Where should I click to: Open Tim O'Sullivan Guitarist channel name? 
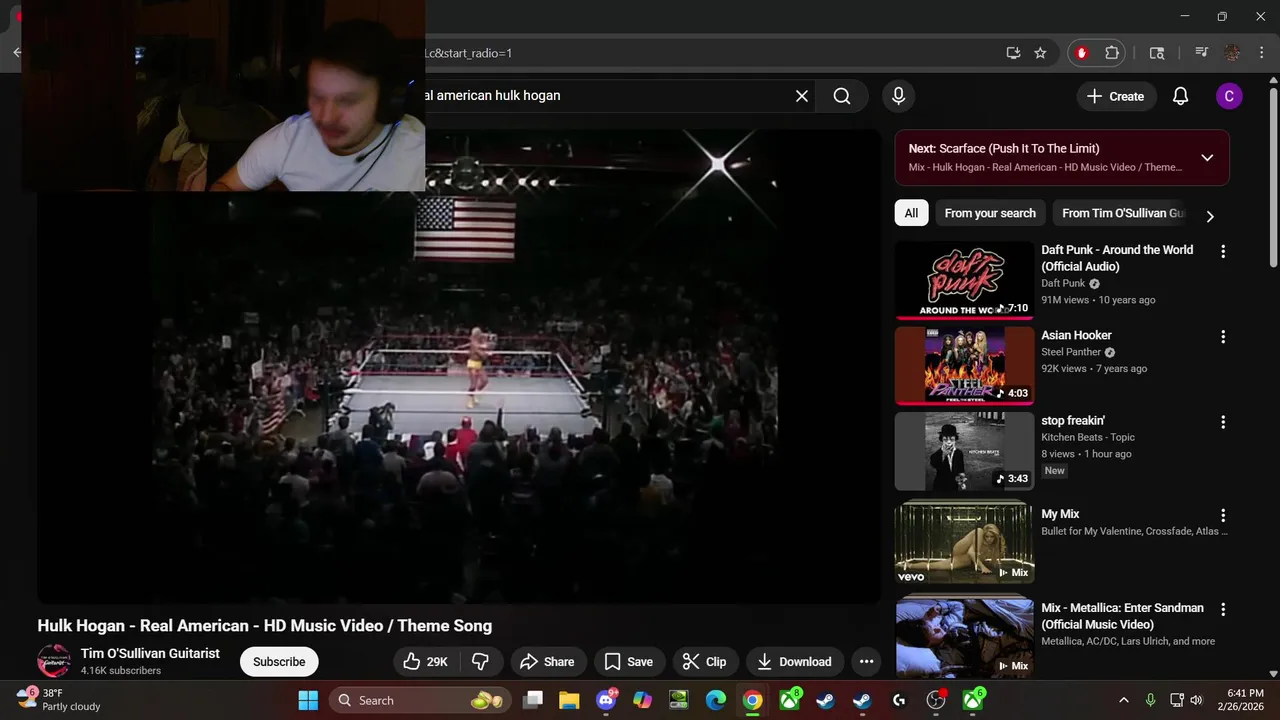[x=150, y=653]
